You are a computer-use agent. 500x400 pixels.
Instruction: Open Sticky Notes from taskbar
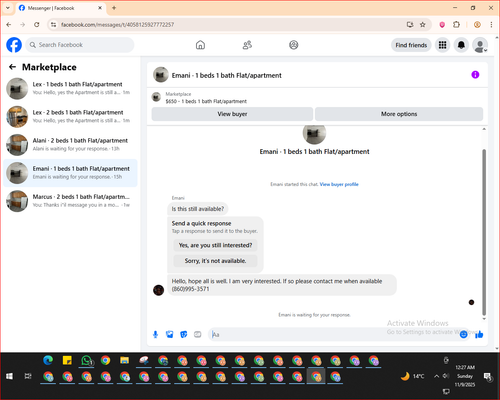click(67, 360)
